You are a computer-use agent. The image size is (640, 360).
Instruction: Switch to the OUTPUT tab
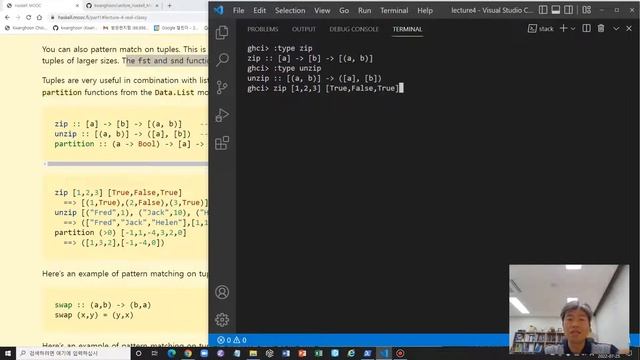304,29
